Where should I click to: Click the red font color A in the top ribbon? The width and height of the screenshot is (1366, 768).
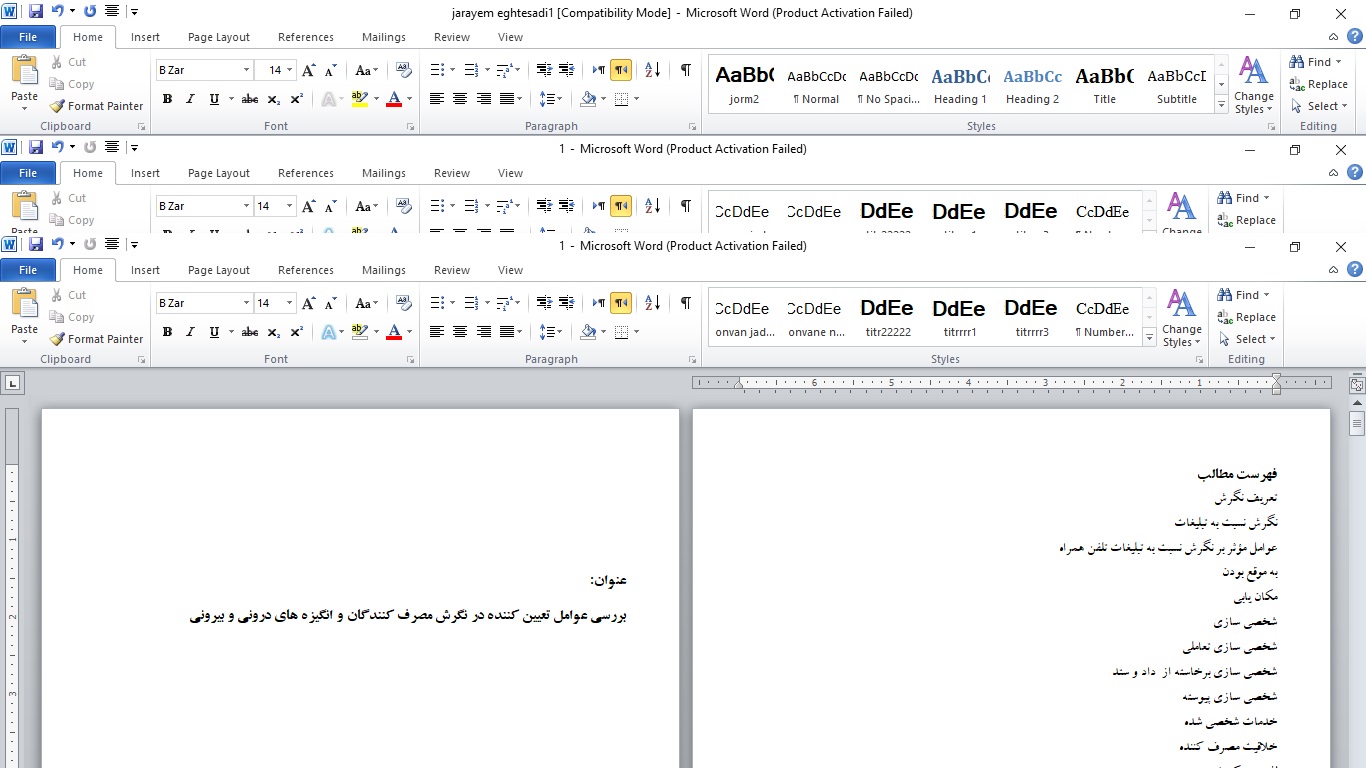[x=393, y=99]
